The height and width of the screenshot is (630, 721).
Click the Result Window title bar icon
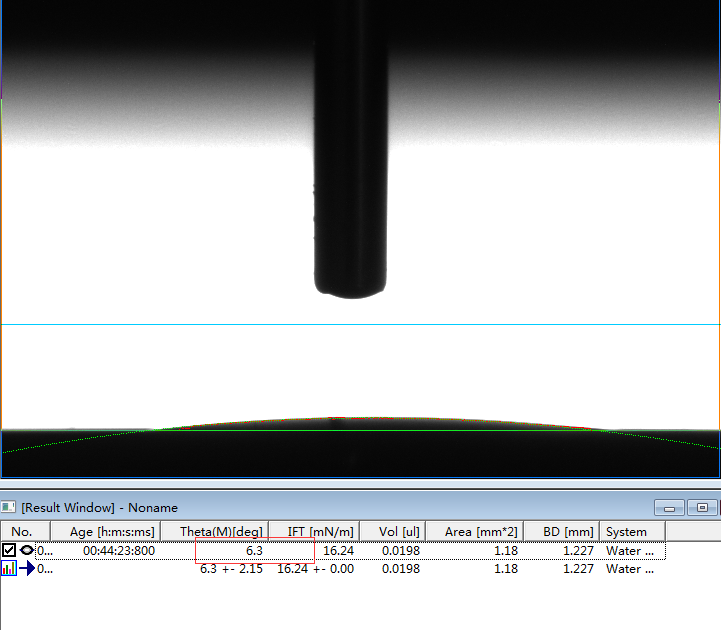point(9,508)
